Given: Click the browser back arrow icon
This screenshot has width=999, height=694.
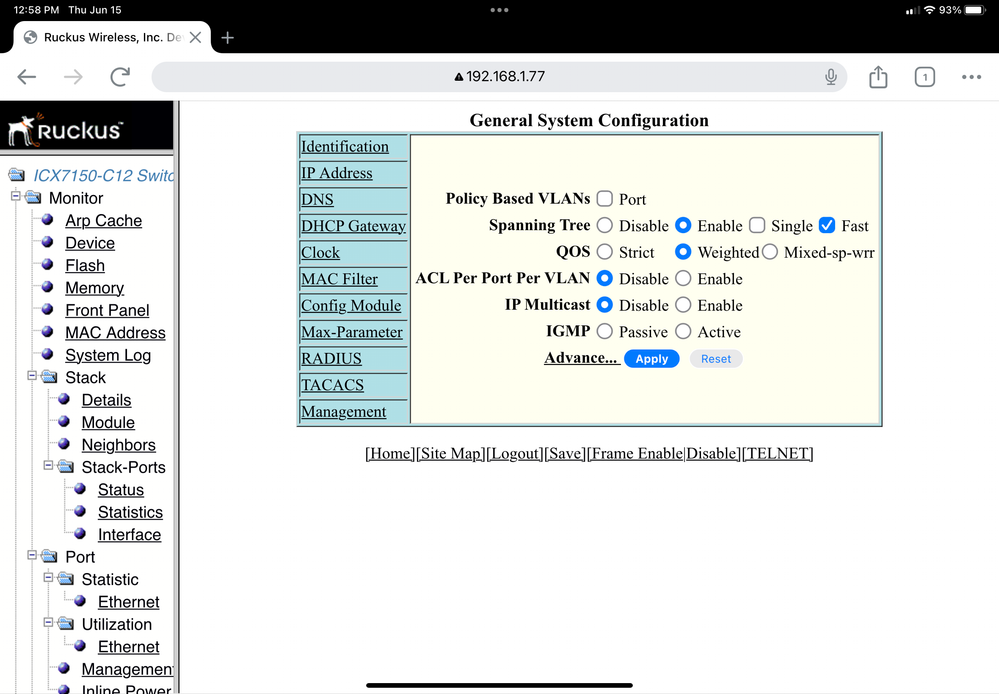Looking at the screenshot, I should pos(27,77).
